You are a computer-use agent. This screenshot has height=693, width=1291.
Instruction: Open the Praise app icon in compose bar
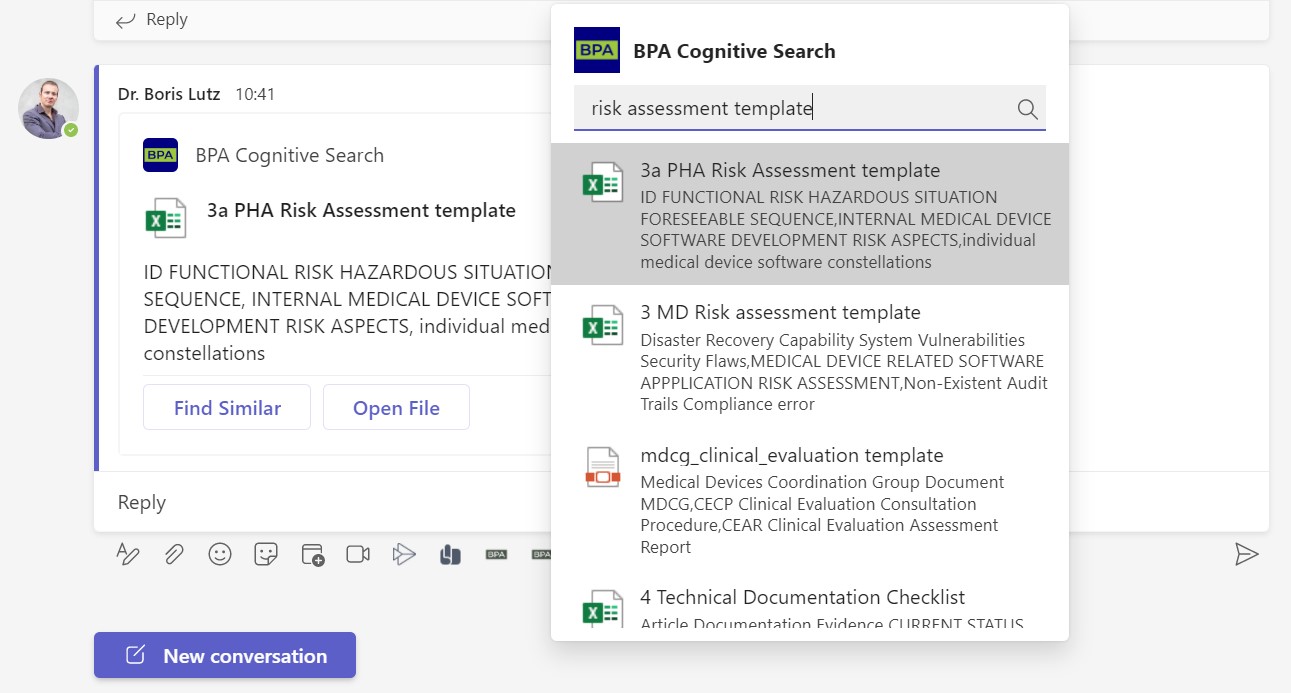coord(450,554)
